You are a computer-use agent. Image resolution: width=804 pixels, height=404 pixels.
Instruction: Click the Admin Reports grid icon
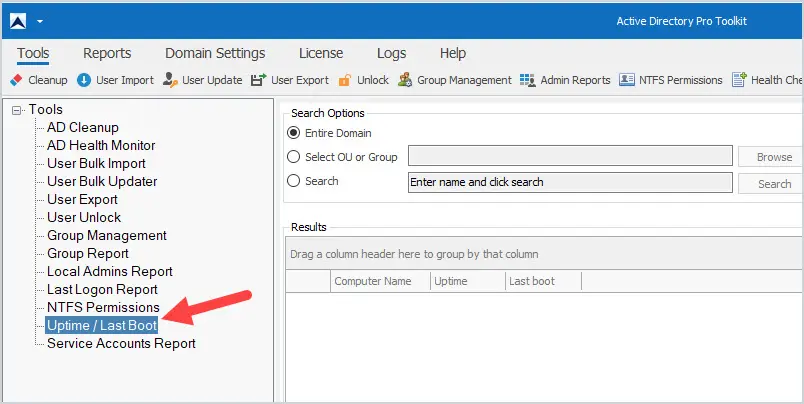[x=528, y=80]
